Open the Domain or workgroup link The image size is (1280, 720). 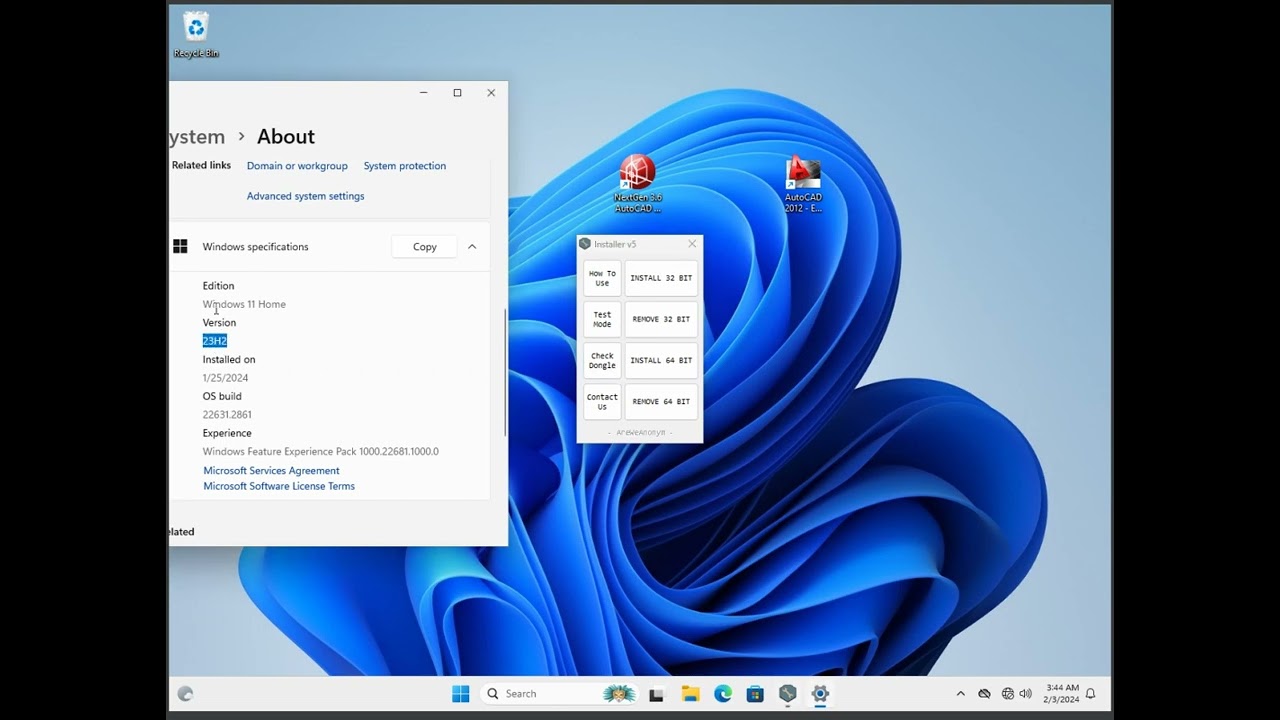[x=297, y=166]
